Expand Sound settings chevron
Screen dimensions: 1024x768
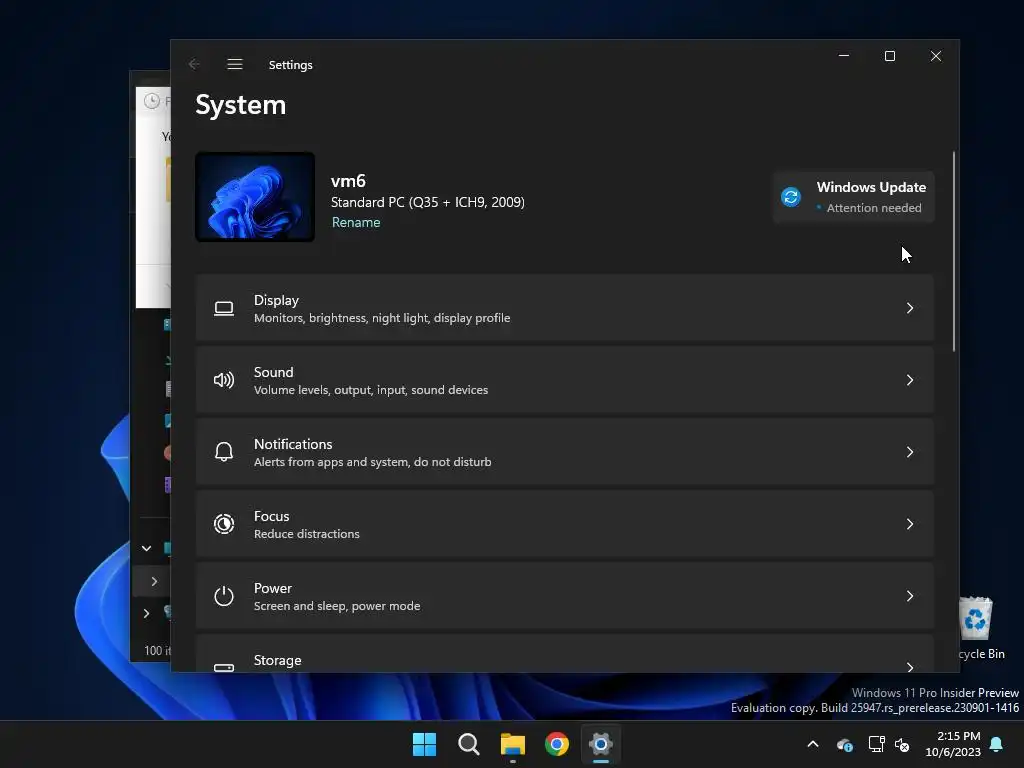910,380
